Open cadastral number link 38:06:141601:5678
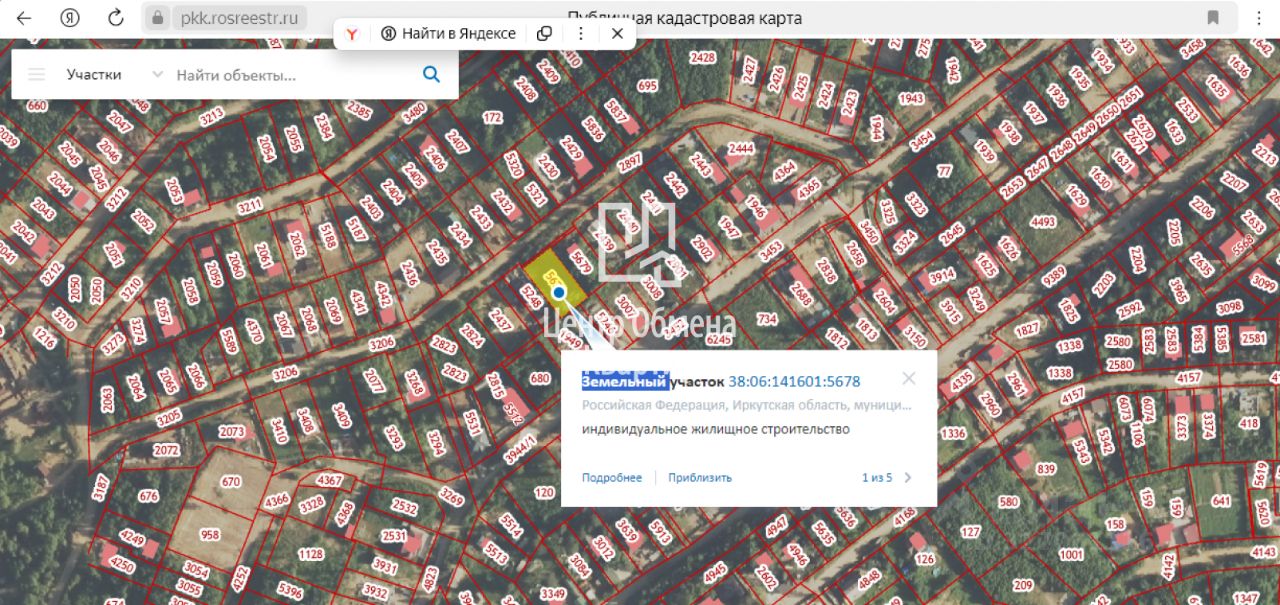 [794, 381]
